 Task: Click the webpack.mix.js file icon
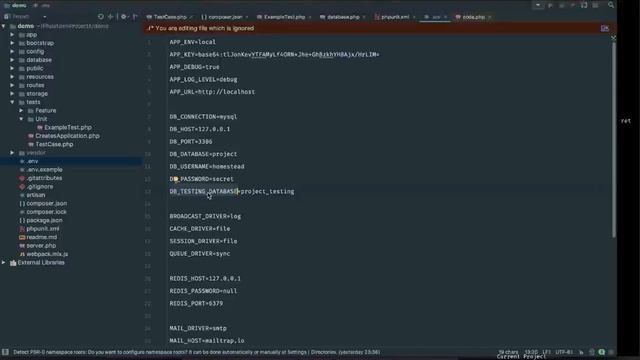pos(22,254)
